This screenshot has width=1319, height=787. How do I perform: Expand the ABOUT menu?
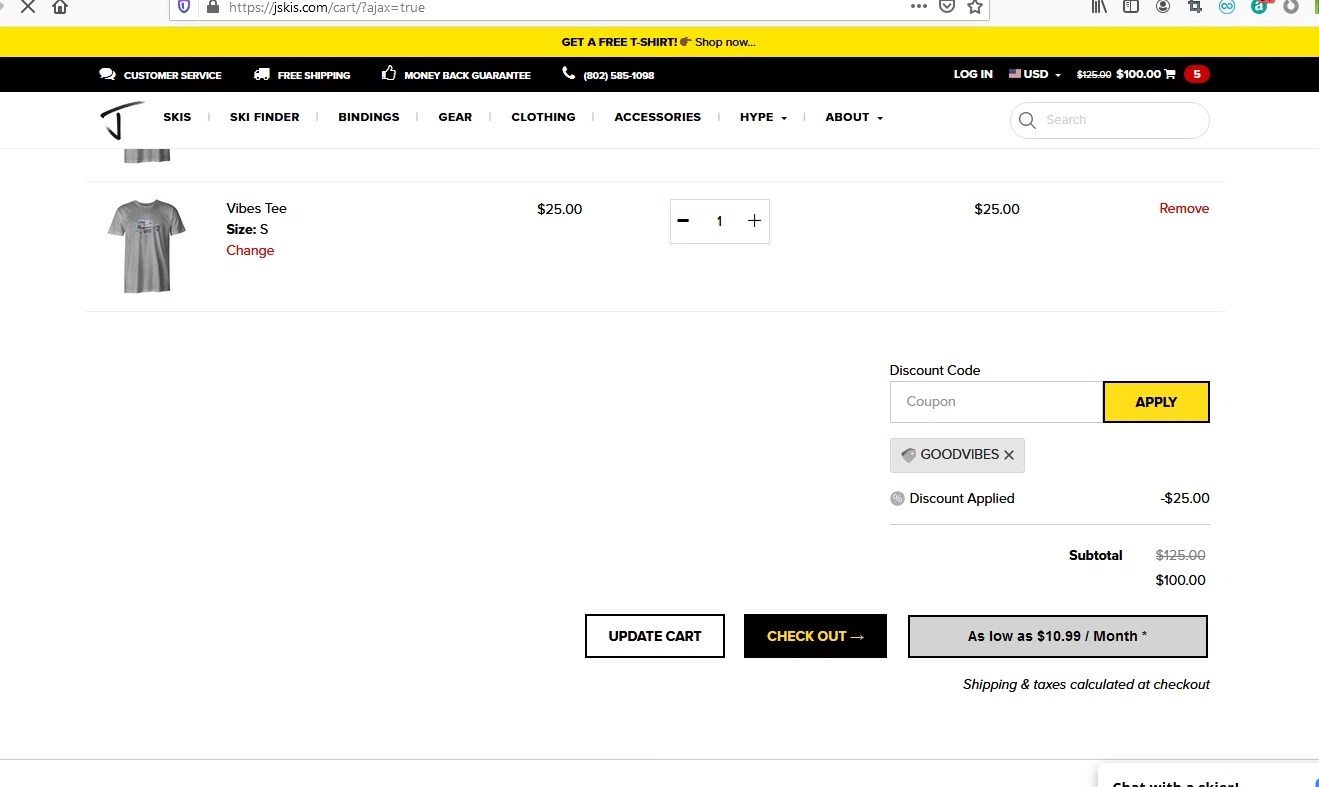[x=853, y=117]
